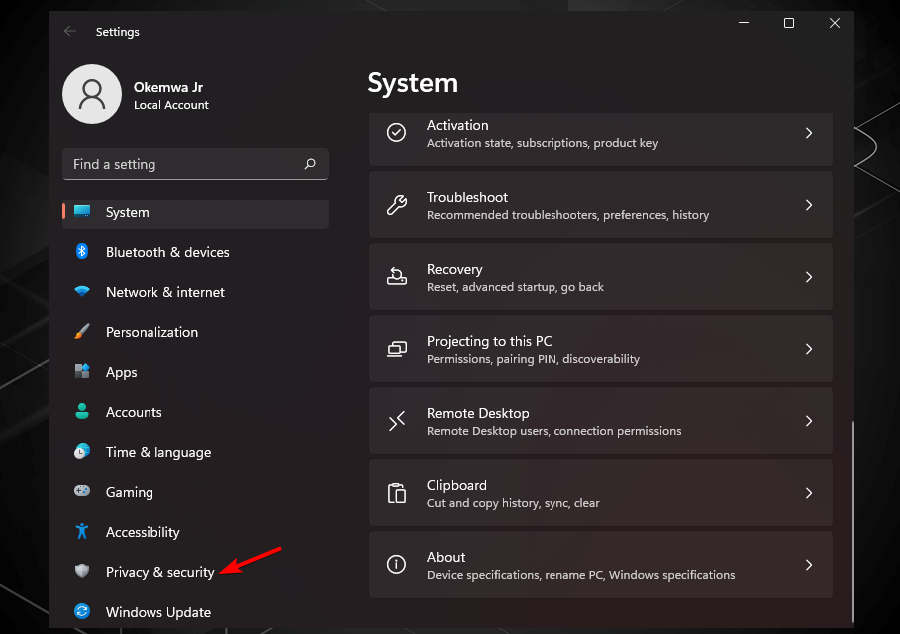Select Privacy & security in the sidebar

pyautogui.click(x=160, y=572)
